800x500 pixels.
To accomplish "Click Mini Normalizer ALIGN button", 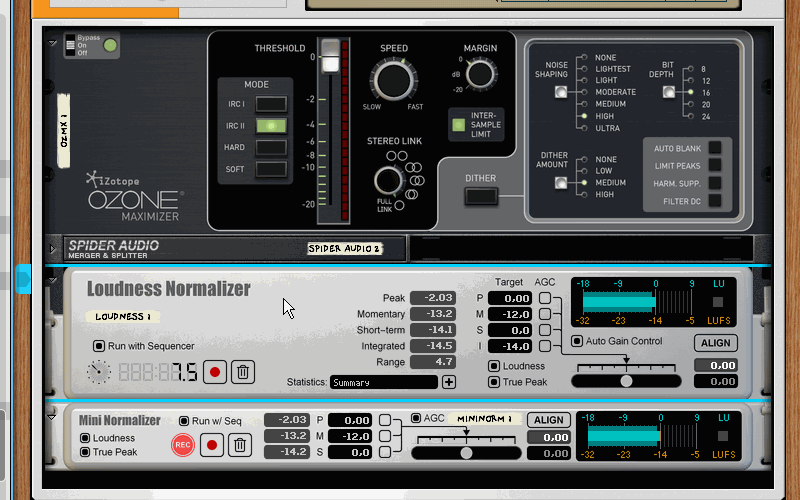I will click(548, 420).
